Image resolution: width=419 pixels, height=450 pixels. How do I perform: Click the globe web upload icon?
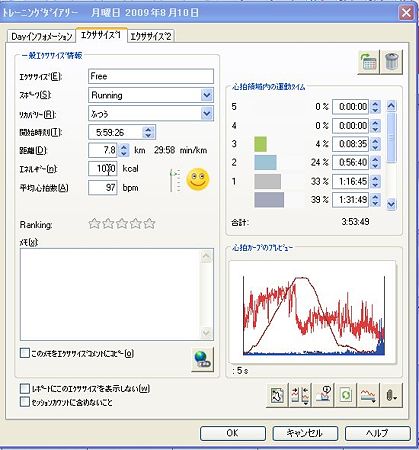[x=203, y=360]
